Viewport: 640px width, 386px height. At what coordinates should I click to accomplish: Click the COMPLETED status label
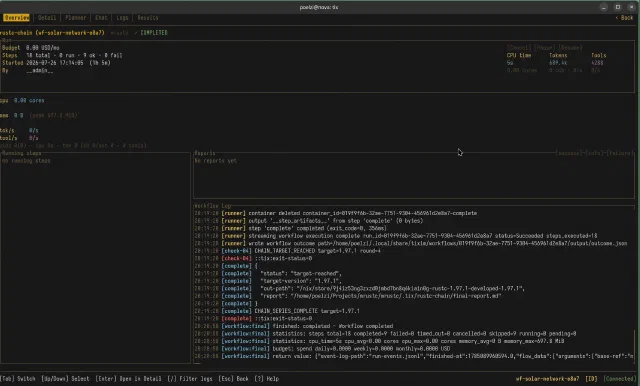154,33
